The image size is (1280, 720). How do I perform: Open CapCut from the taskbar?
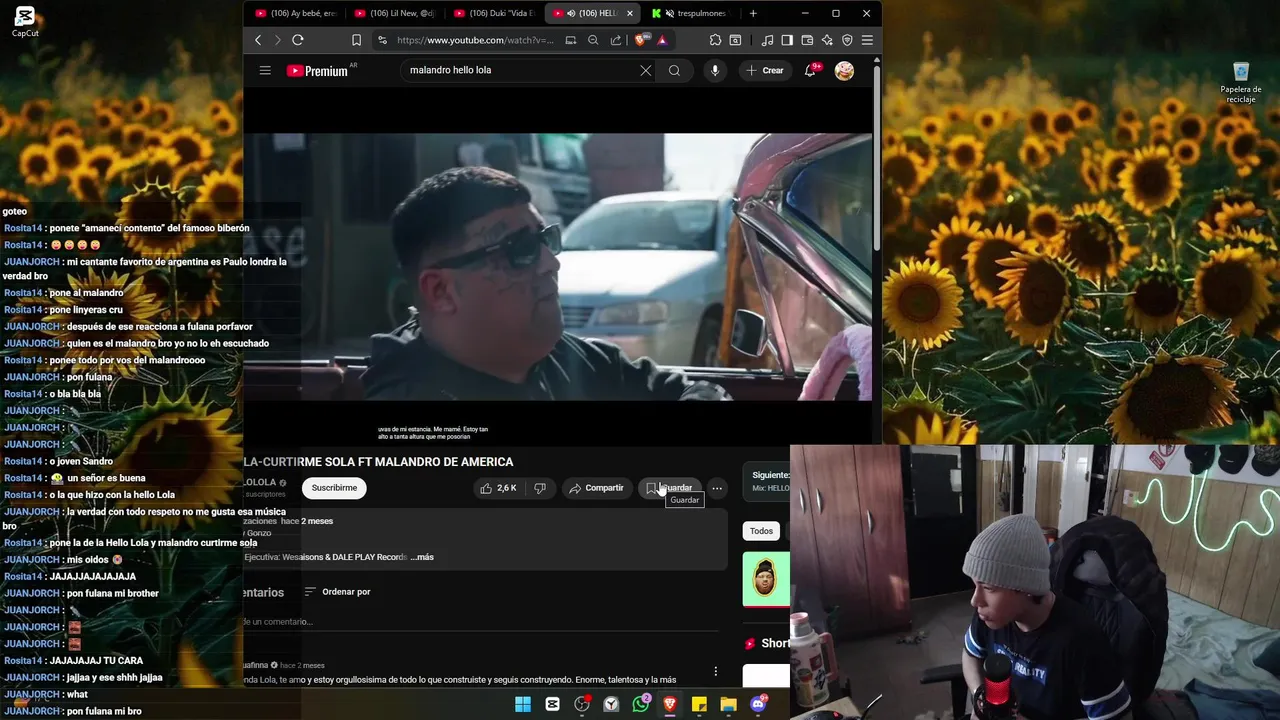[552, 704]
